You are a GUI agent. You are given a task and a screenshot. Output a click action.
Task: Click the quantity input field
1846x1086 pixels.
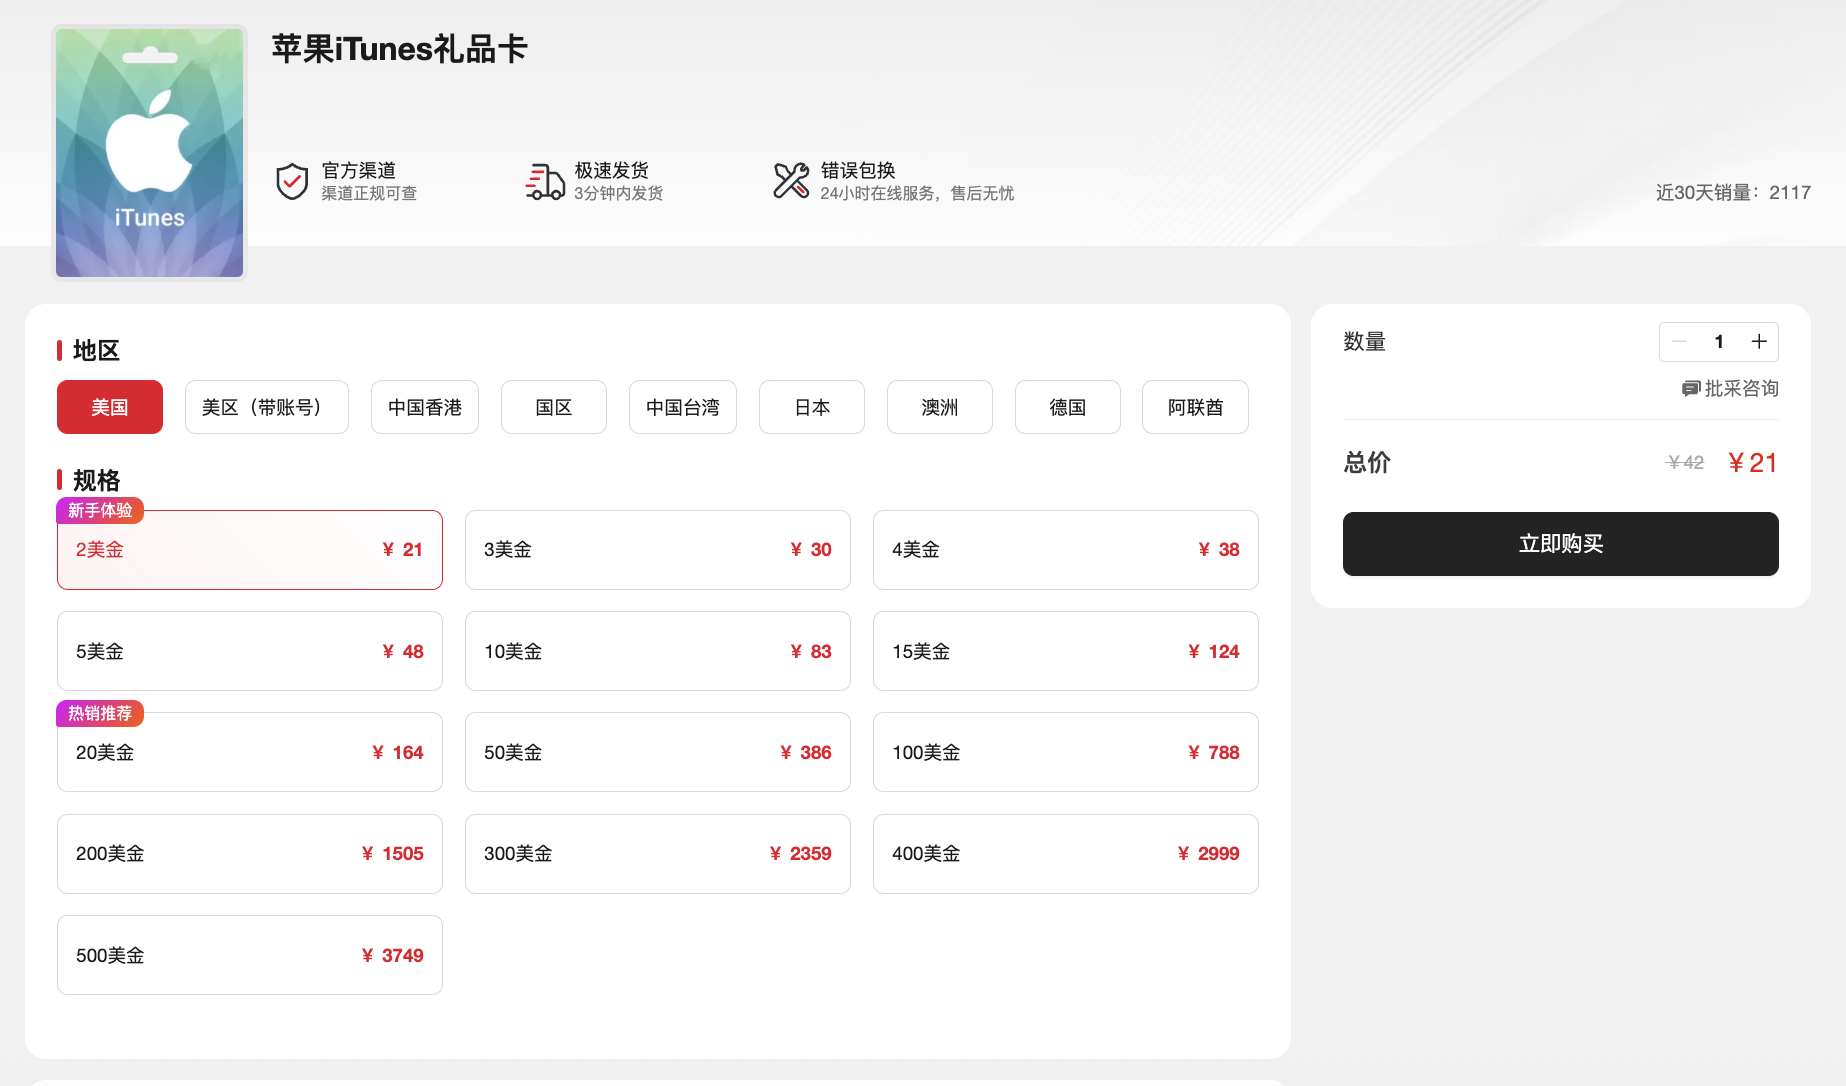1718,341
